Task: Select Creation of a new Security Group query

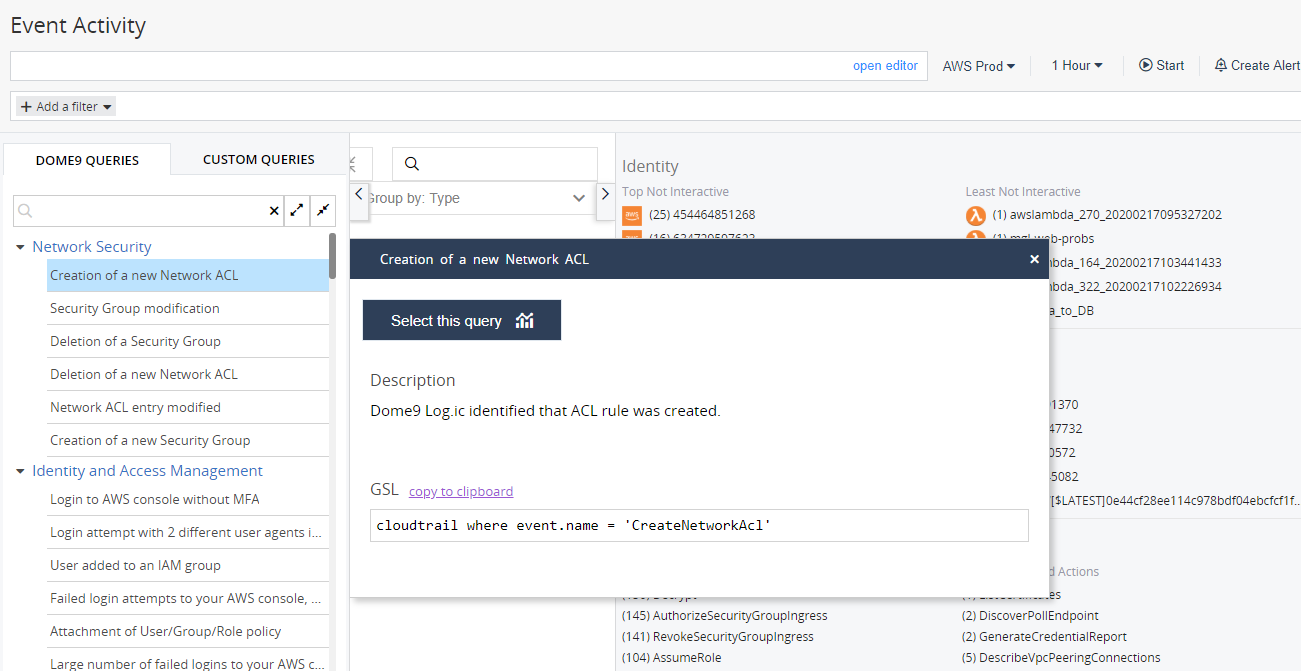Action: click(188, 440)
